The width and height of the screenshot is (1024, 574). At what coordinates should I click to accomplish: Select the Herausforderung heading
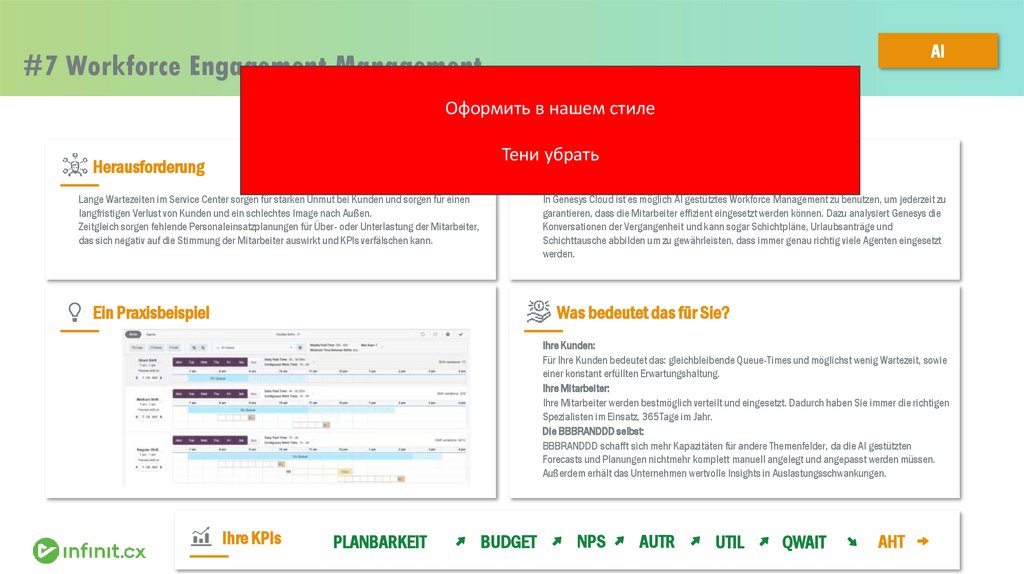pyautogui.click(x=149, y=167)
